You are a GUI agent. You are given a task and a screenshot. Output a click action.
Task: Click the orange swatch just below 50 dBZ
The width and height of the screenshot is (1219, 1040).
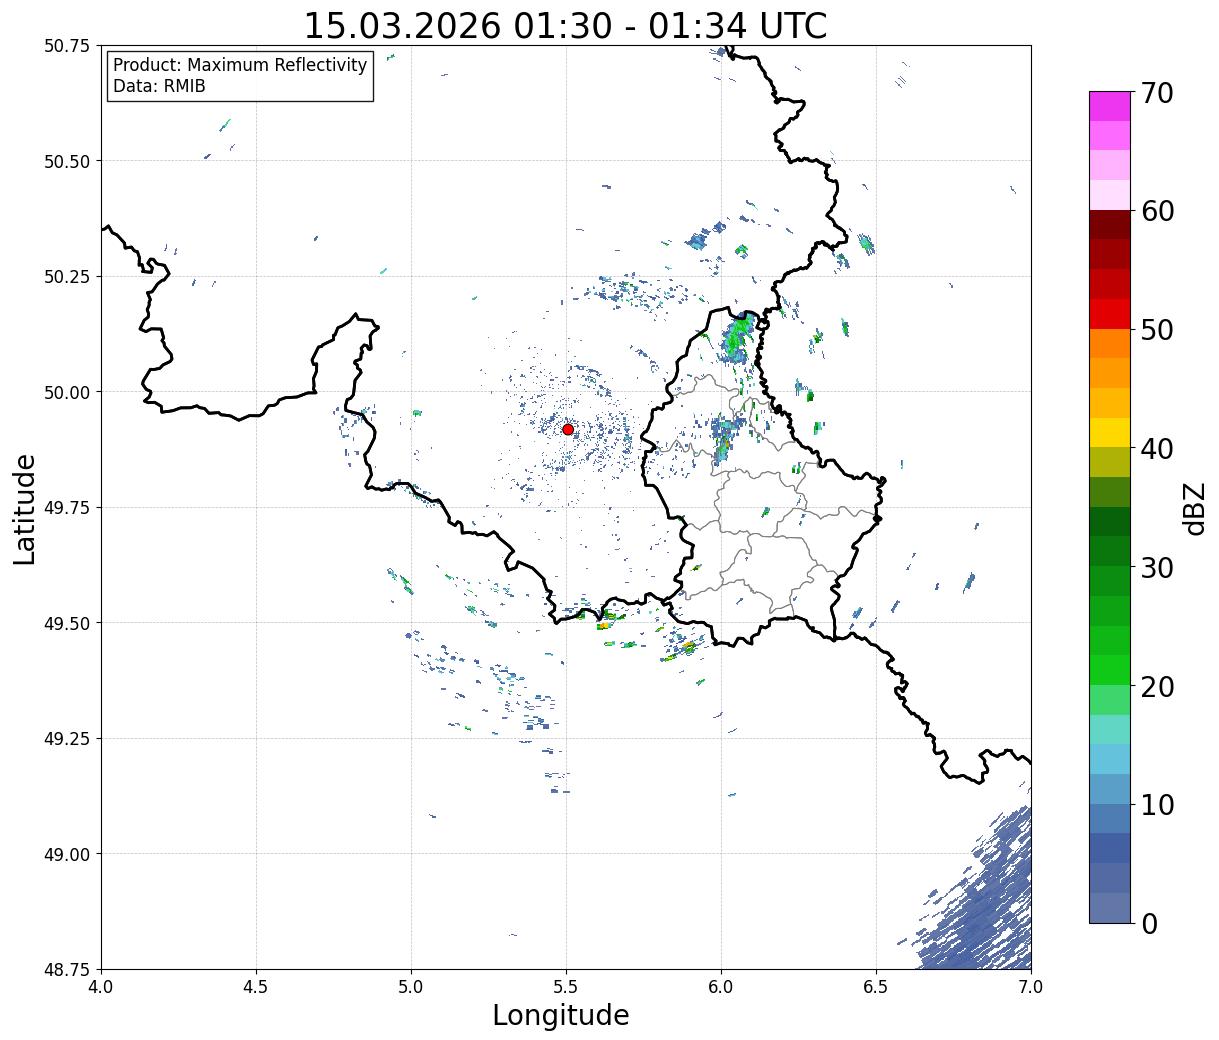[x=1110, y=343]
